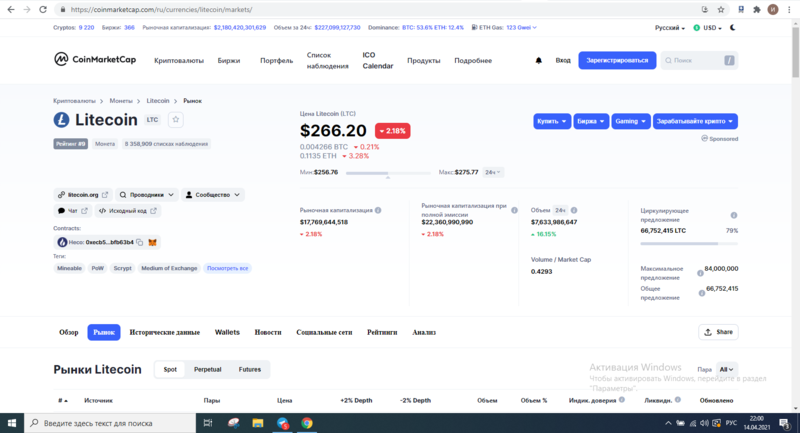Open notifications bell icon
The height and width of the screenshot is (433, 800).
[538, 60]
